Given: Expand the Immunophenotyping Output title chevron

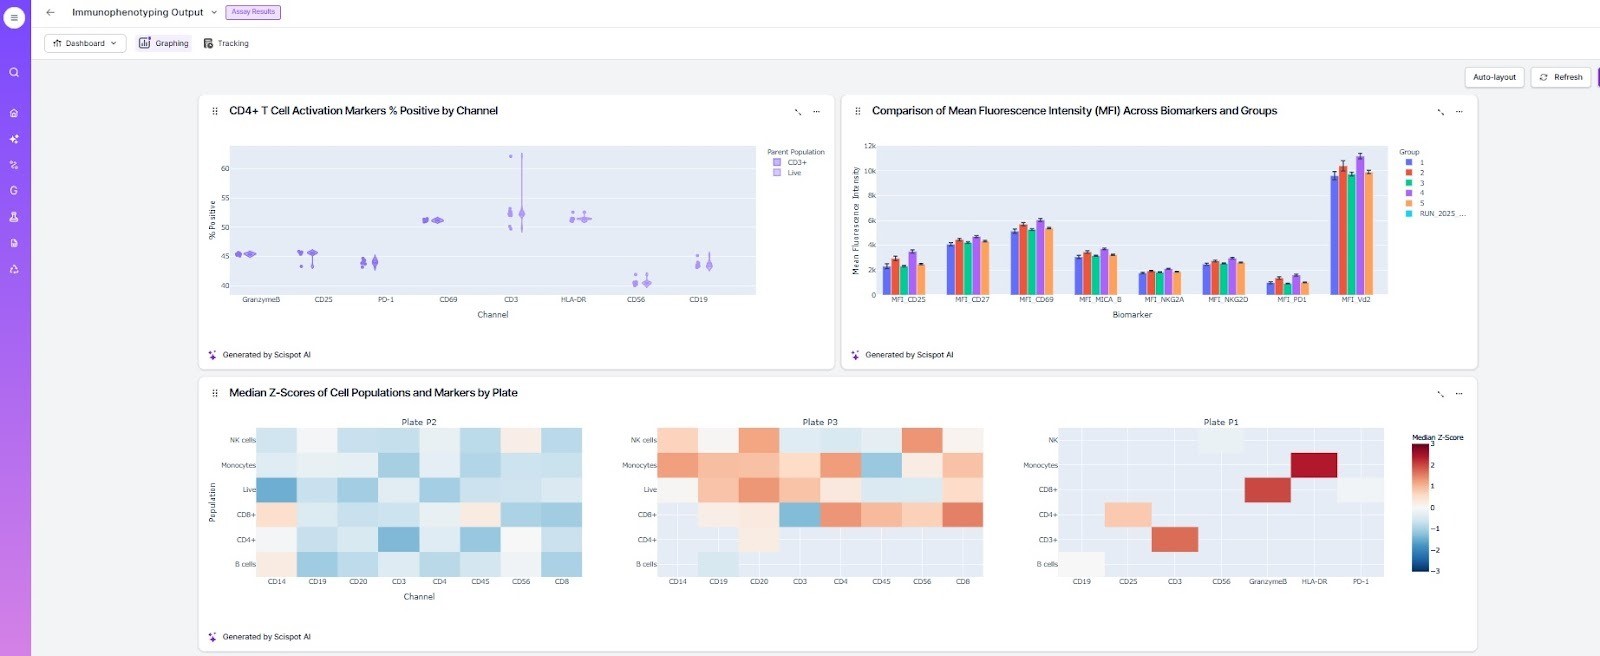Looking at the screenshot, I should [x=214, y=13].
